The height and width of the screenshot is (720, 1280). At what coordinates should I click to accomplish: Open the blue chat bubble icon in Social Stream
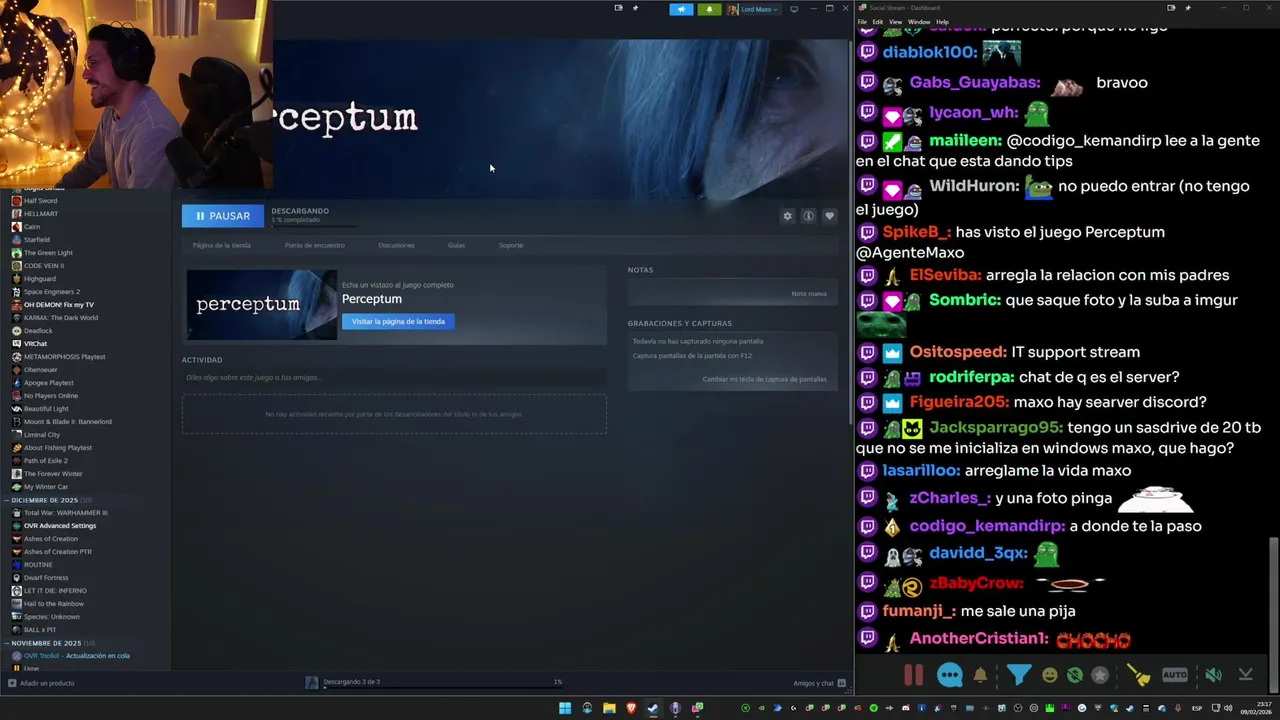[950, 675]
